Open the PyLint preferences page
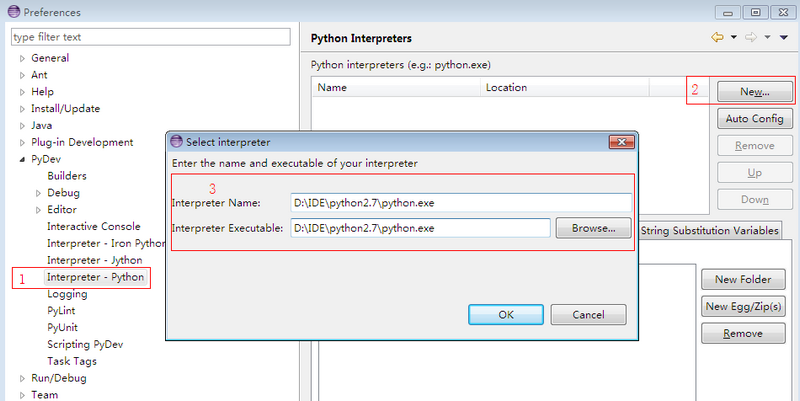This screenshot has height=401, width=800. pyautogui.click(x=61, y=311)
